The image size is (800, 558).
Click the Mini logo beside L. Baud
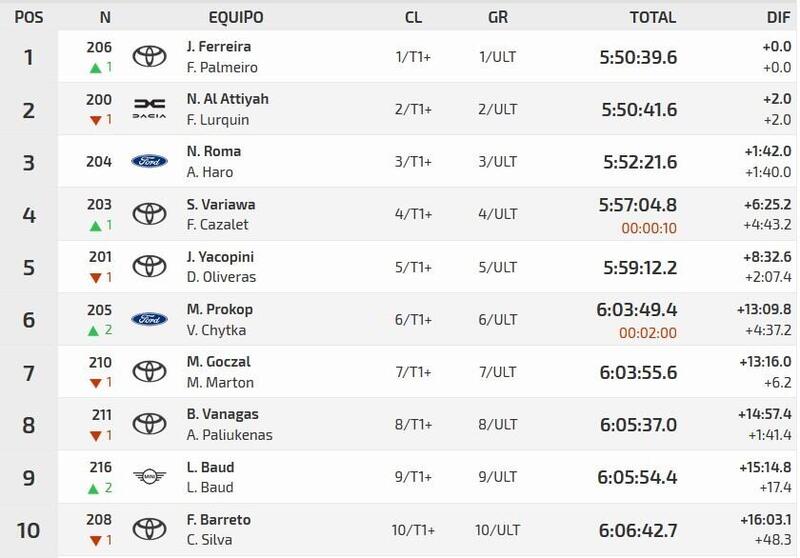pos(150,478)
